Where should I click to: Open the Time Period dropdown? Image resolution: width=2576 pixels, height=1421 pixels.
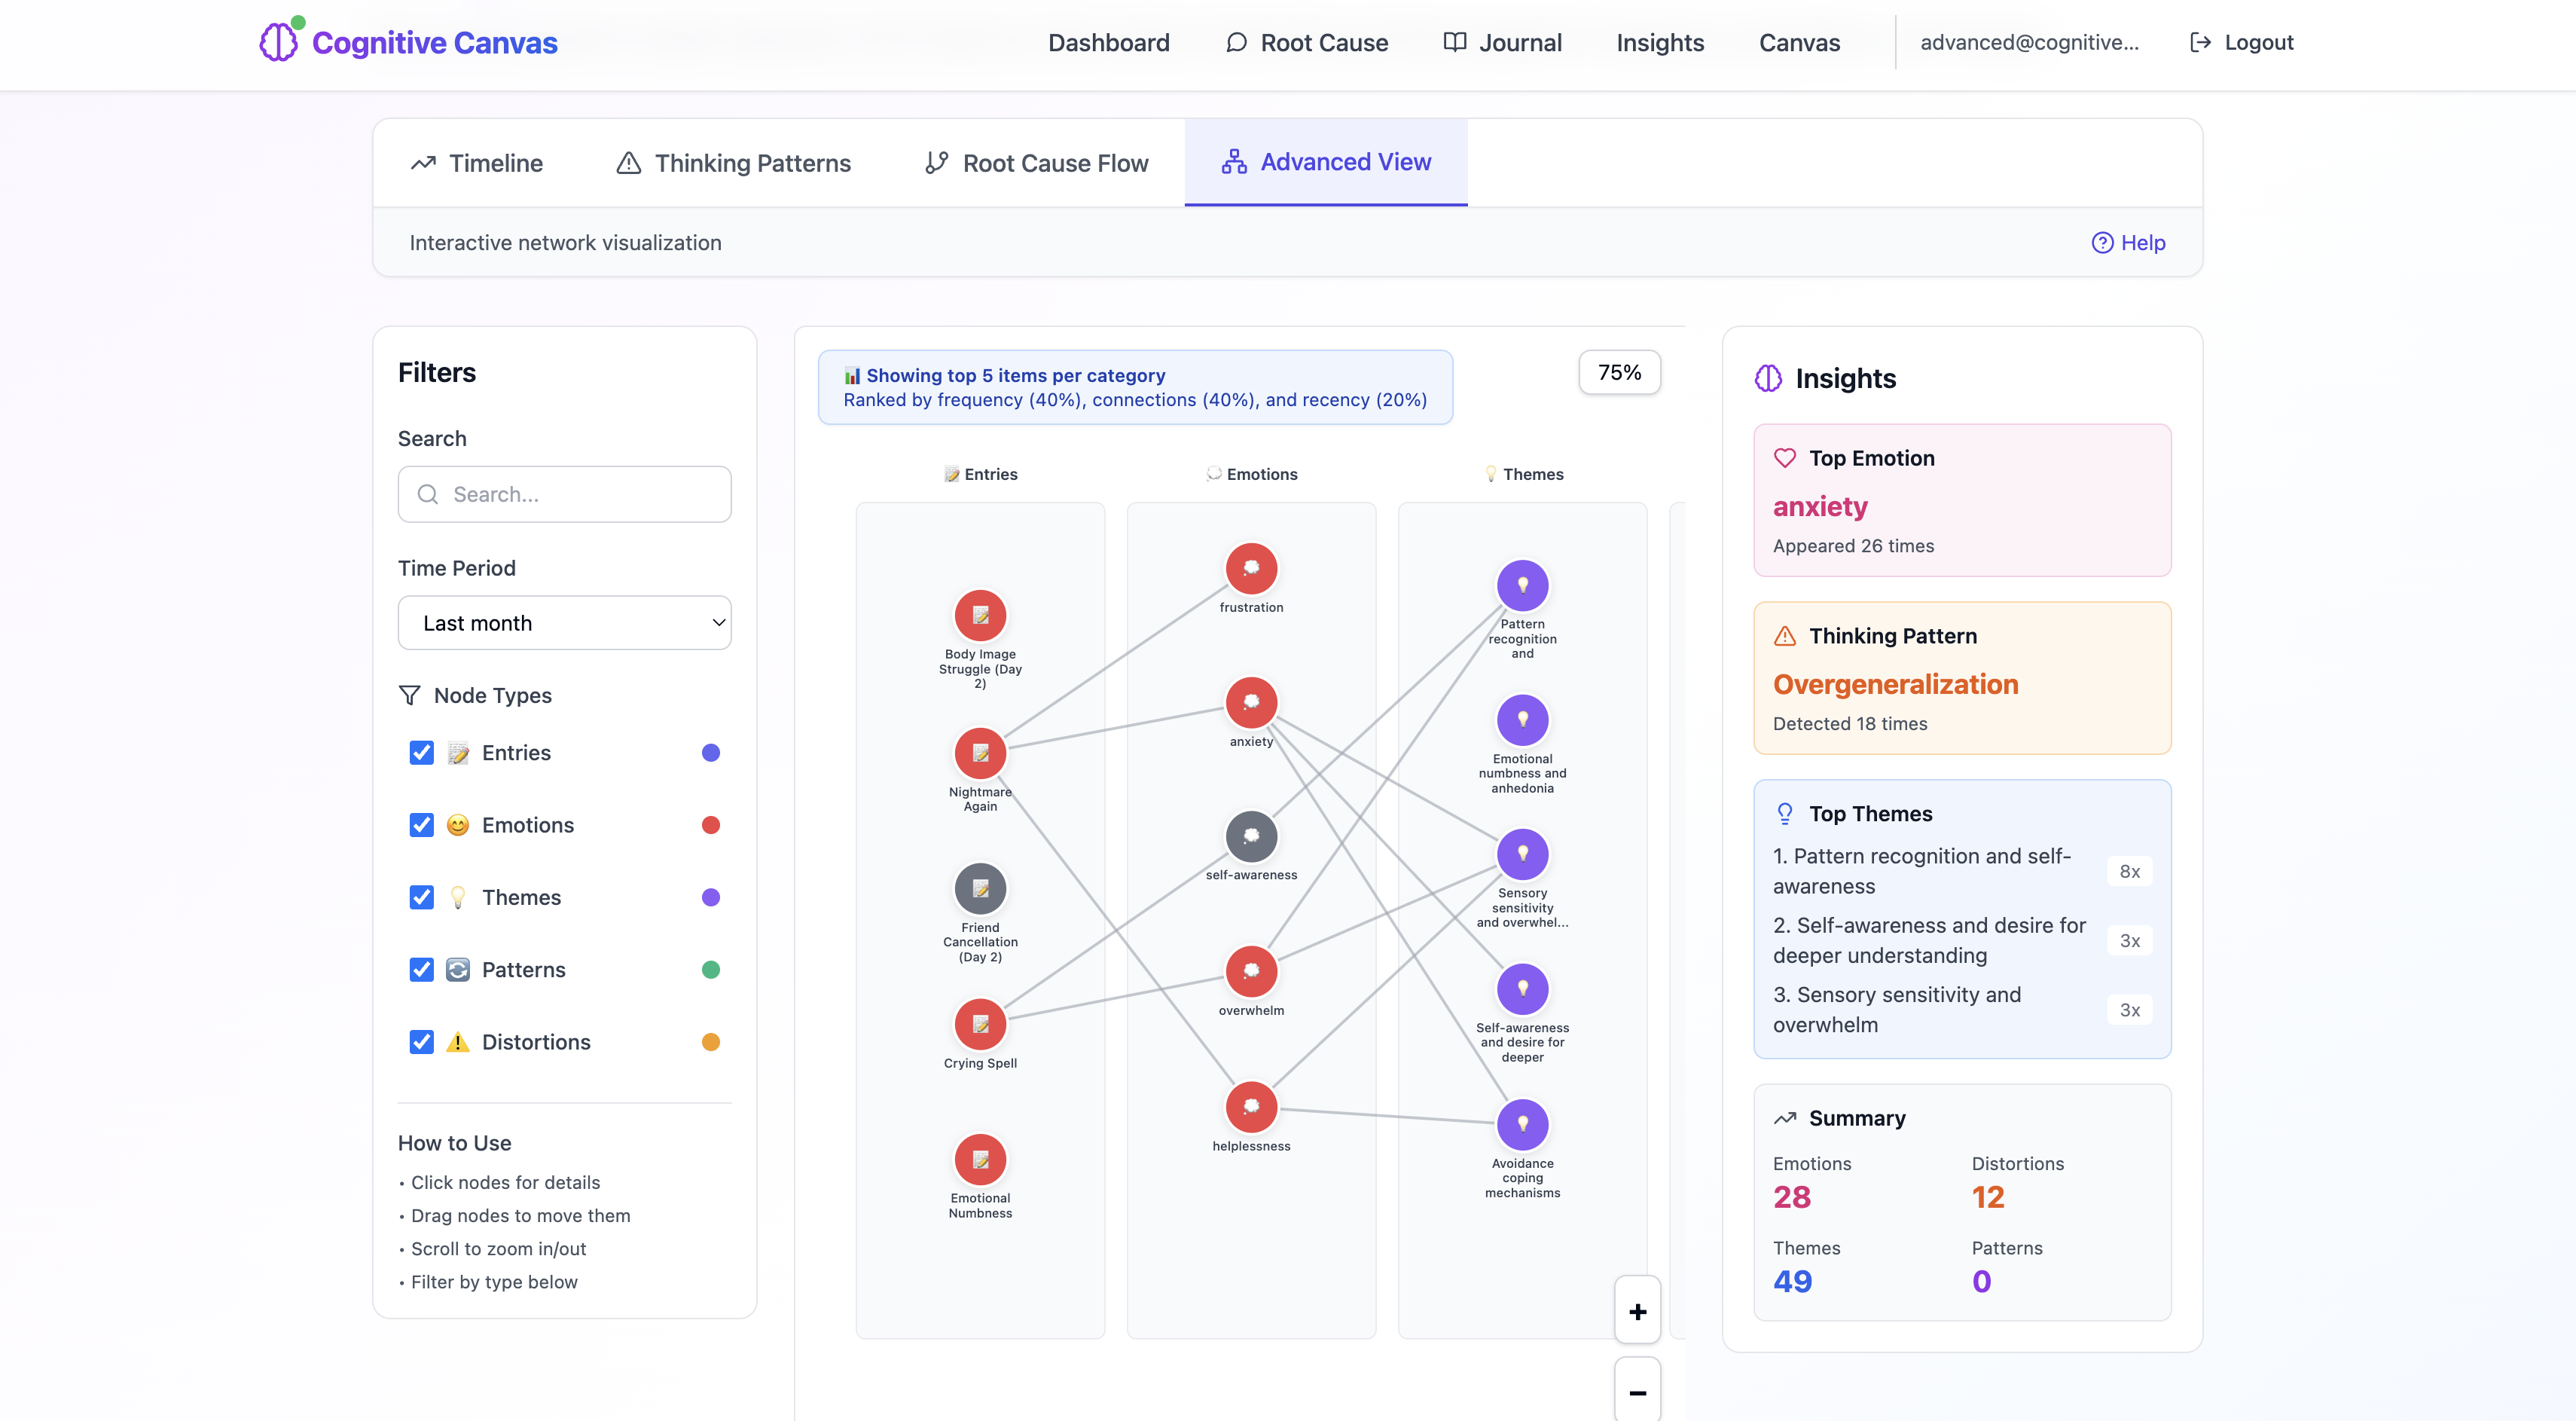(564, 623)
